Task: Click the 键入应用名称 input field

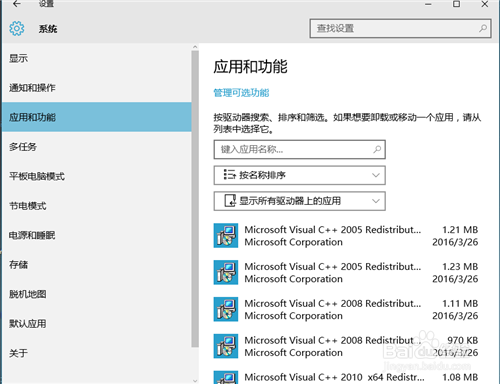Action: 300,149
